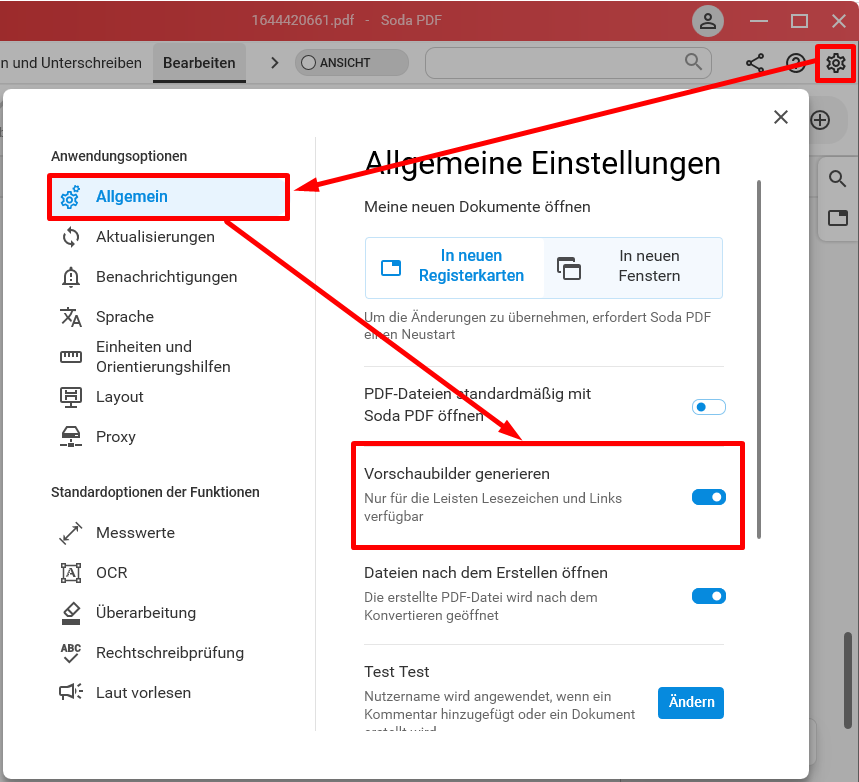Open OCR options
Viewport: 859px width, 782px height.
112,573
